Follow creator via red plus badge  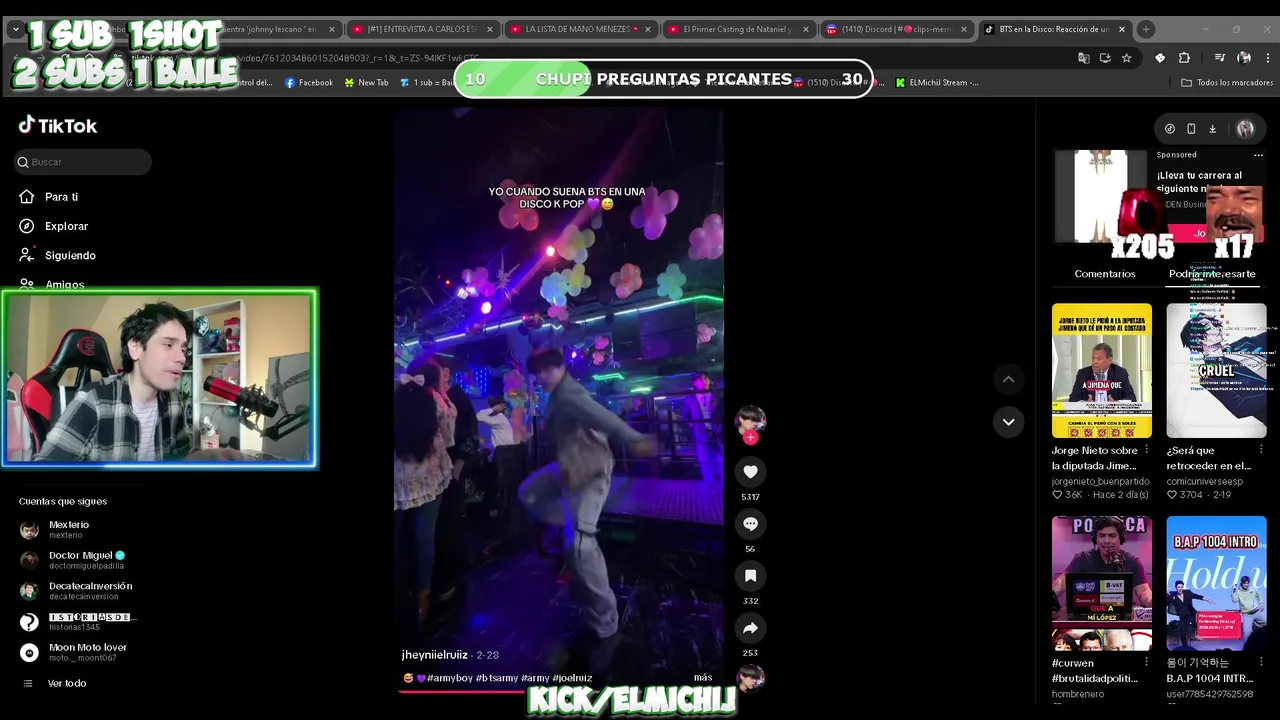click(x=750, y=437)
